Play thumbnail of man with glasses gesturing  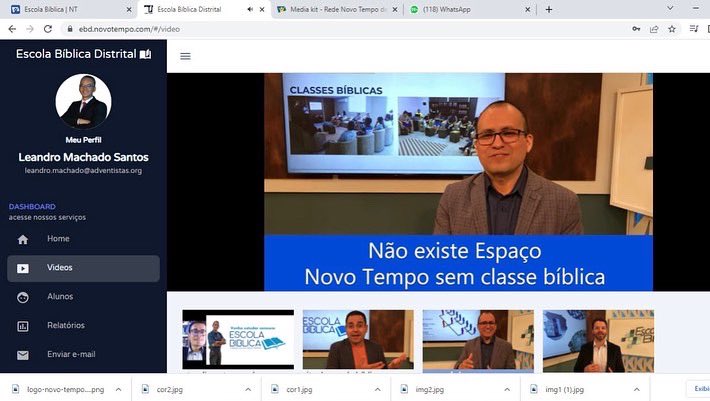478,339
